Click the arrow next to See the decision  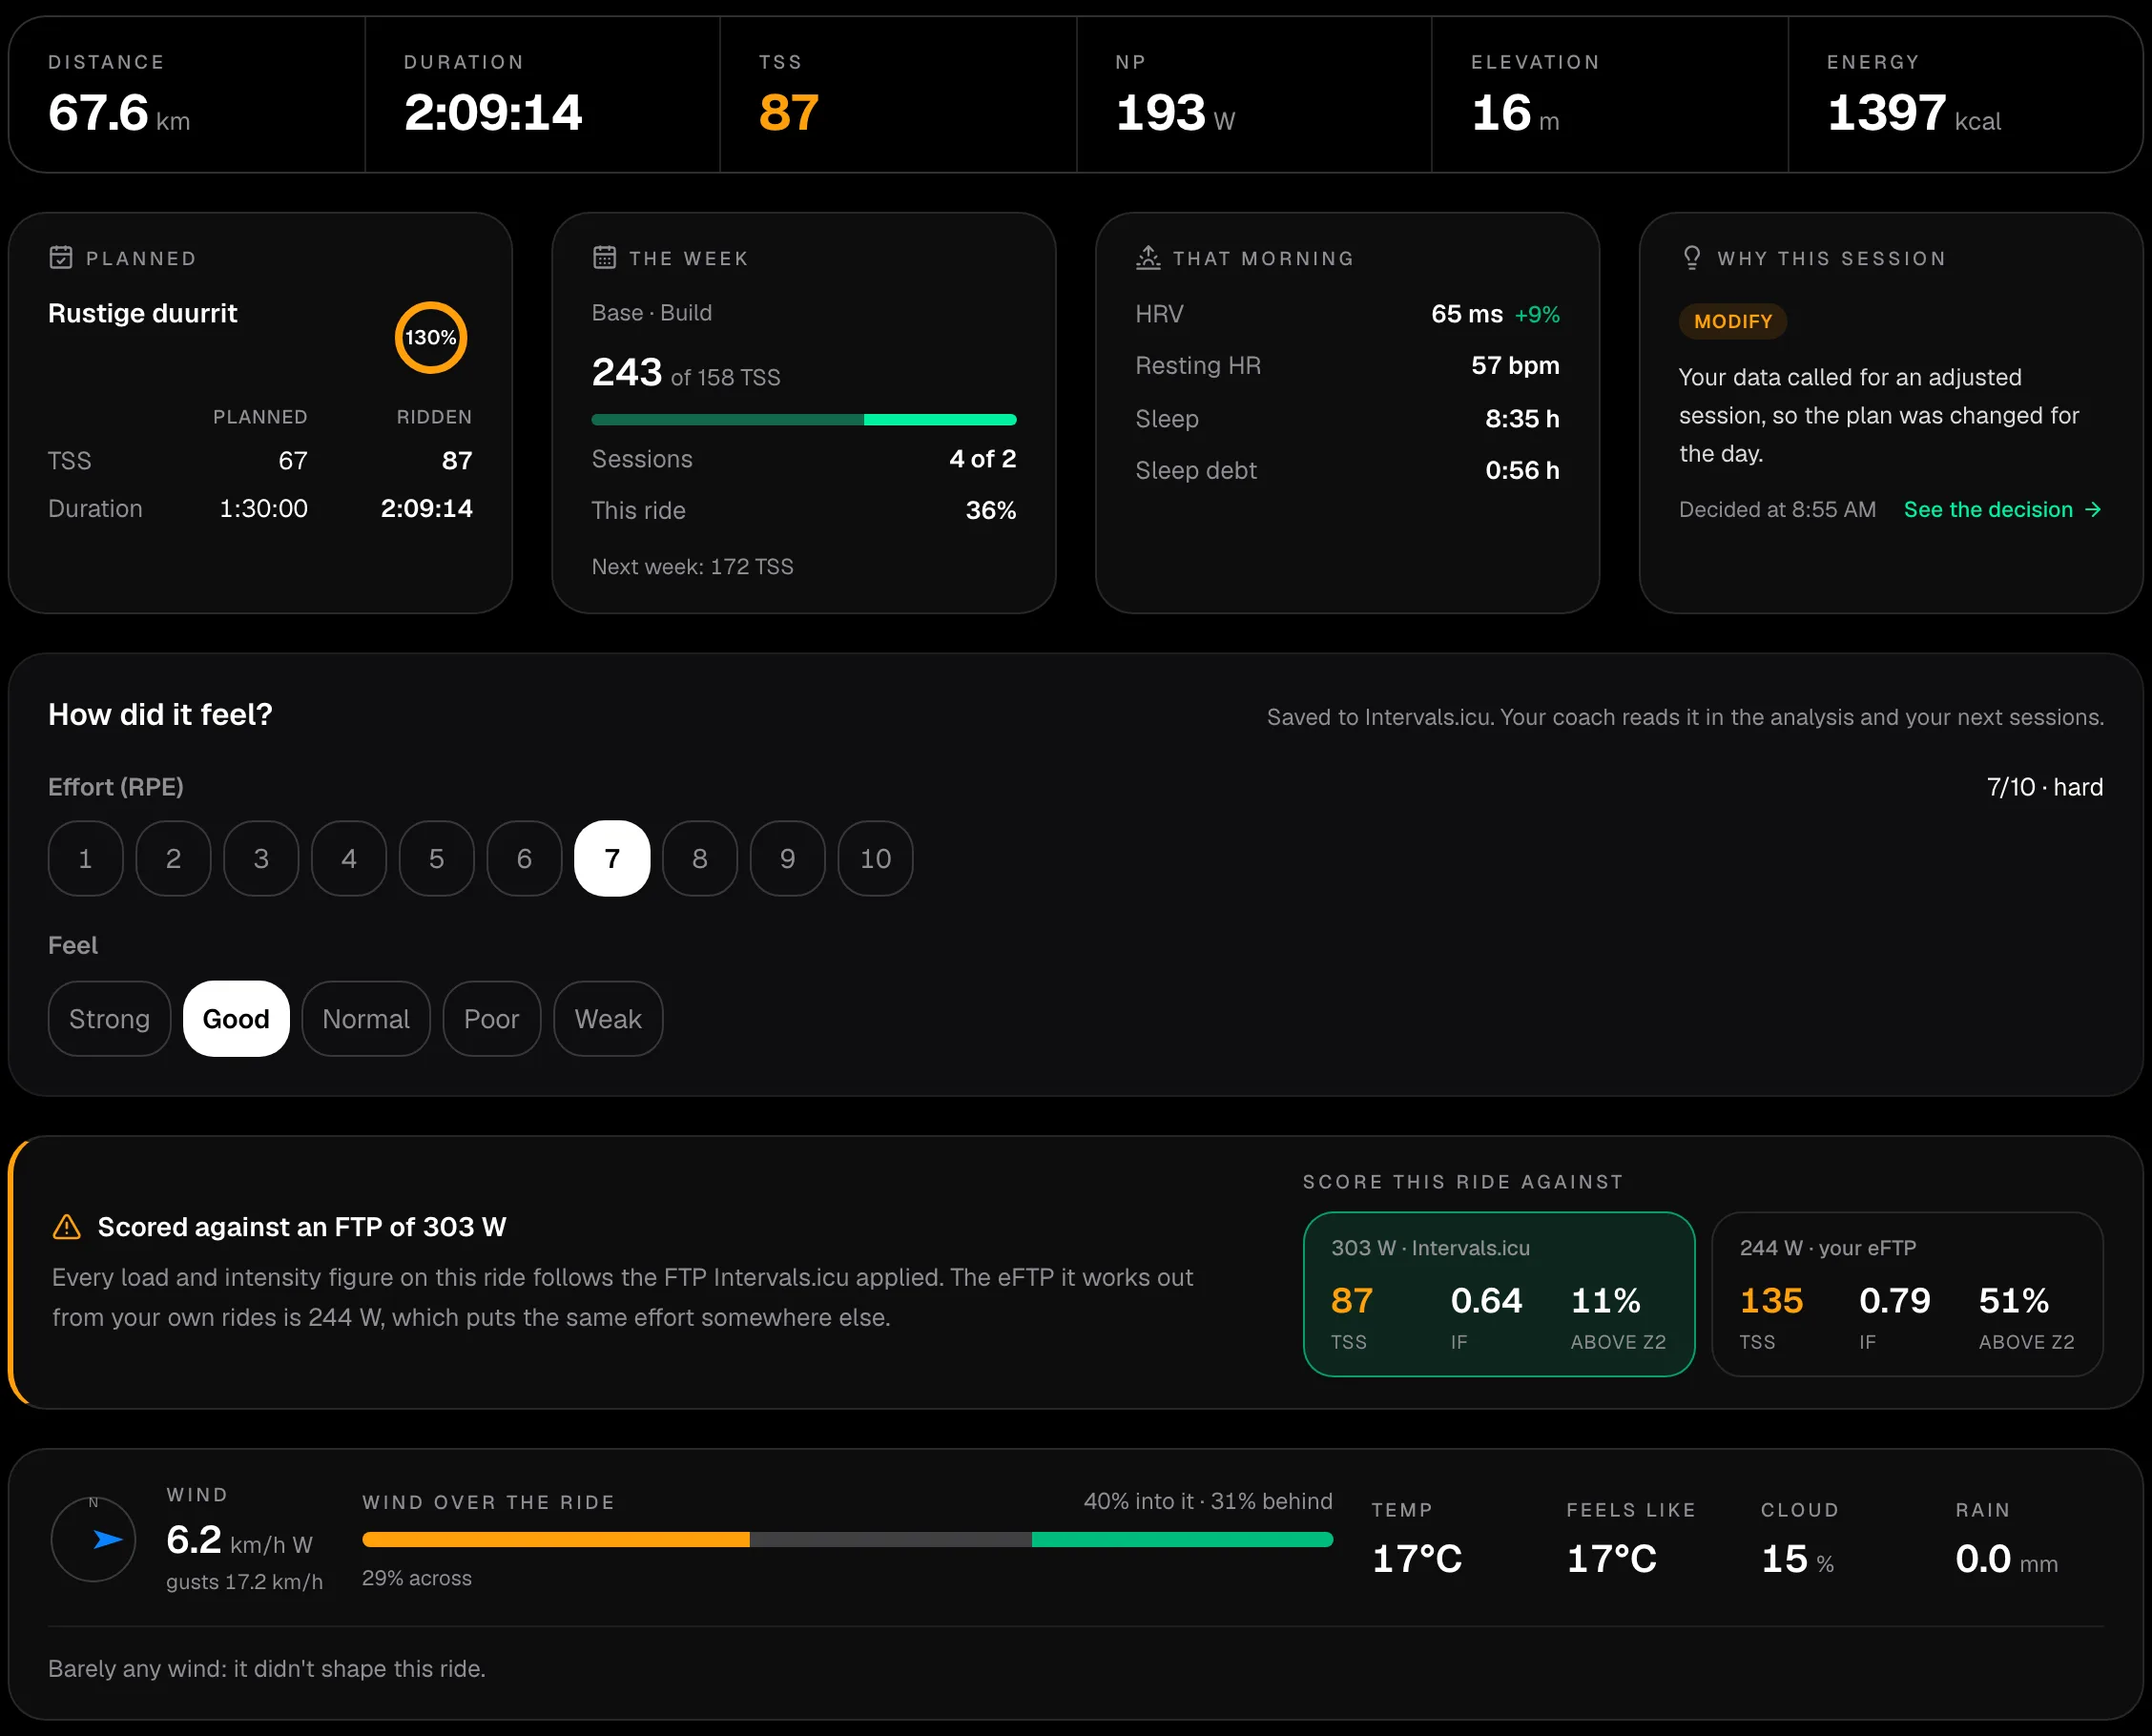pyautogui.click(x=2093, y=510)
